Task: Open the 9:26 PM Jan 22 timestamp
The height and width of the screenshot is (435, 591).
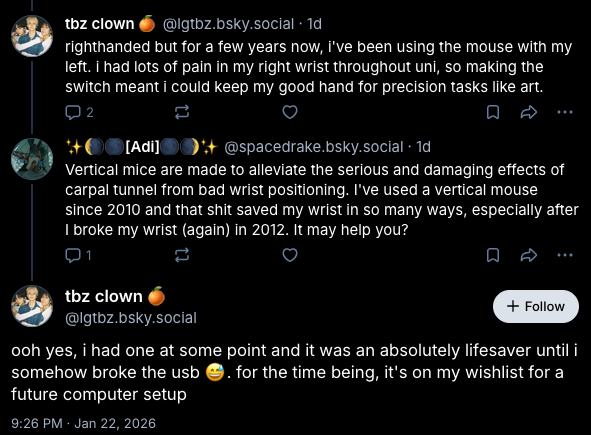Action: (83, 423)
